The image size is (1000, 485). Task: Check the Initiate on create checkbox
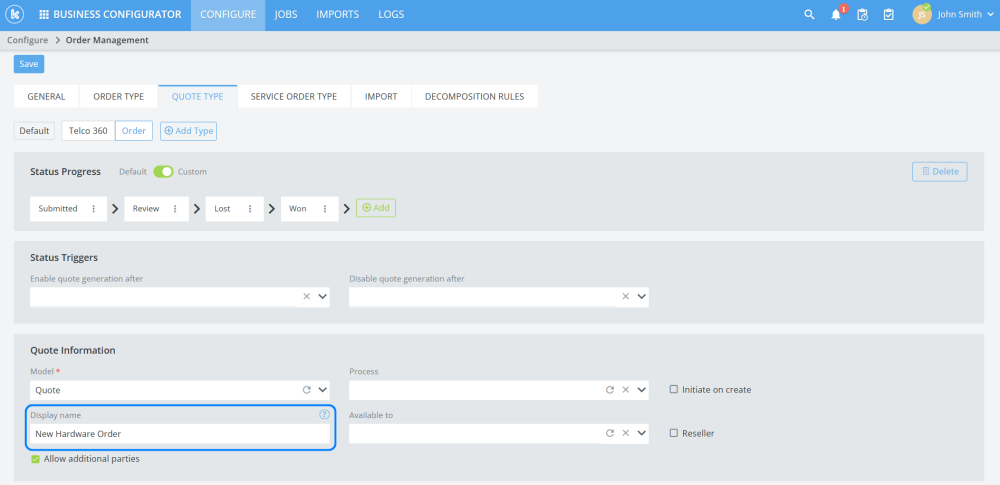click(x=673, y=389)
